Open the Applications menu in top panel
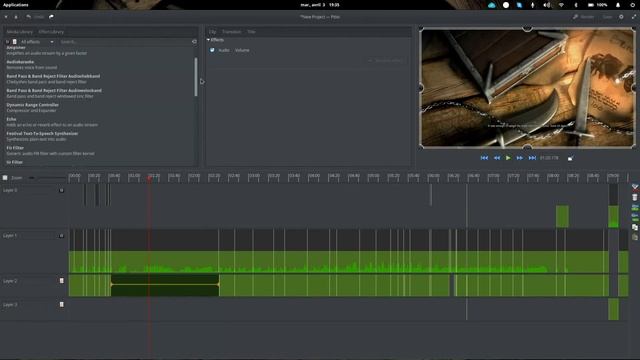This screenshot has width=640, height=360. (16, 5)
